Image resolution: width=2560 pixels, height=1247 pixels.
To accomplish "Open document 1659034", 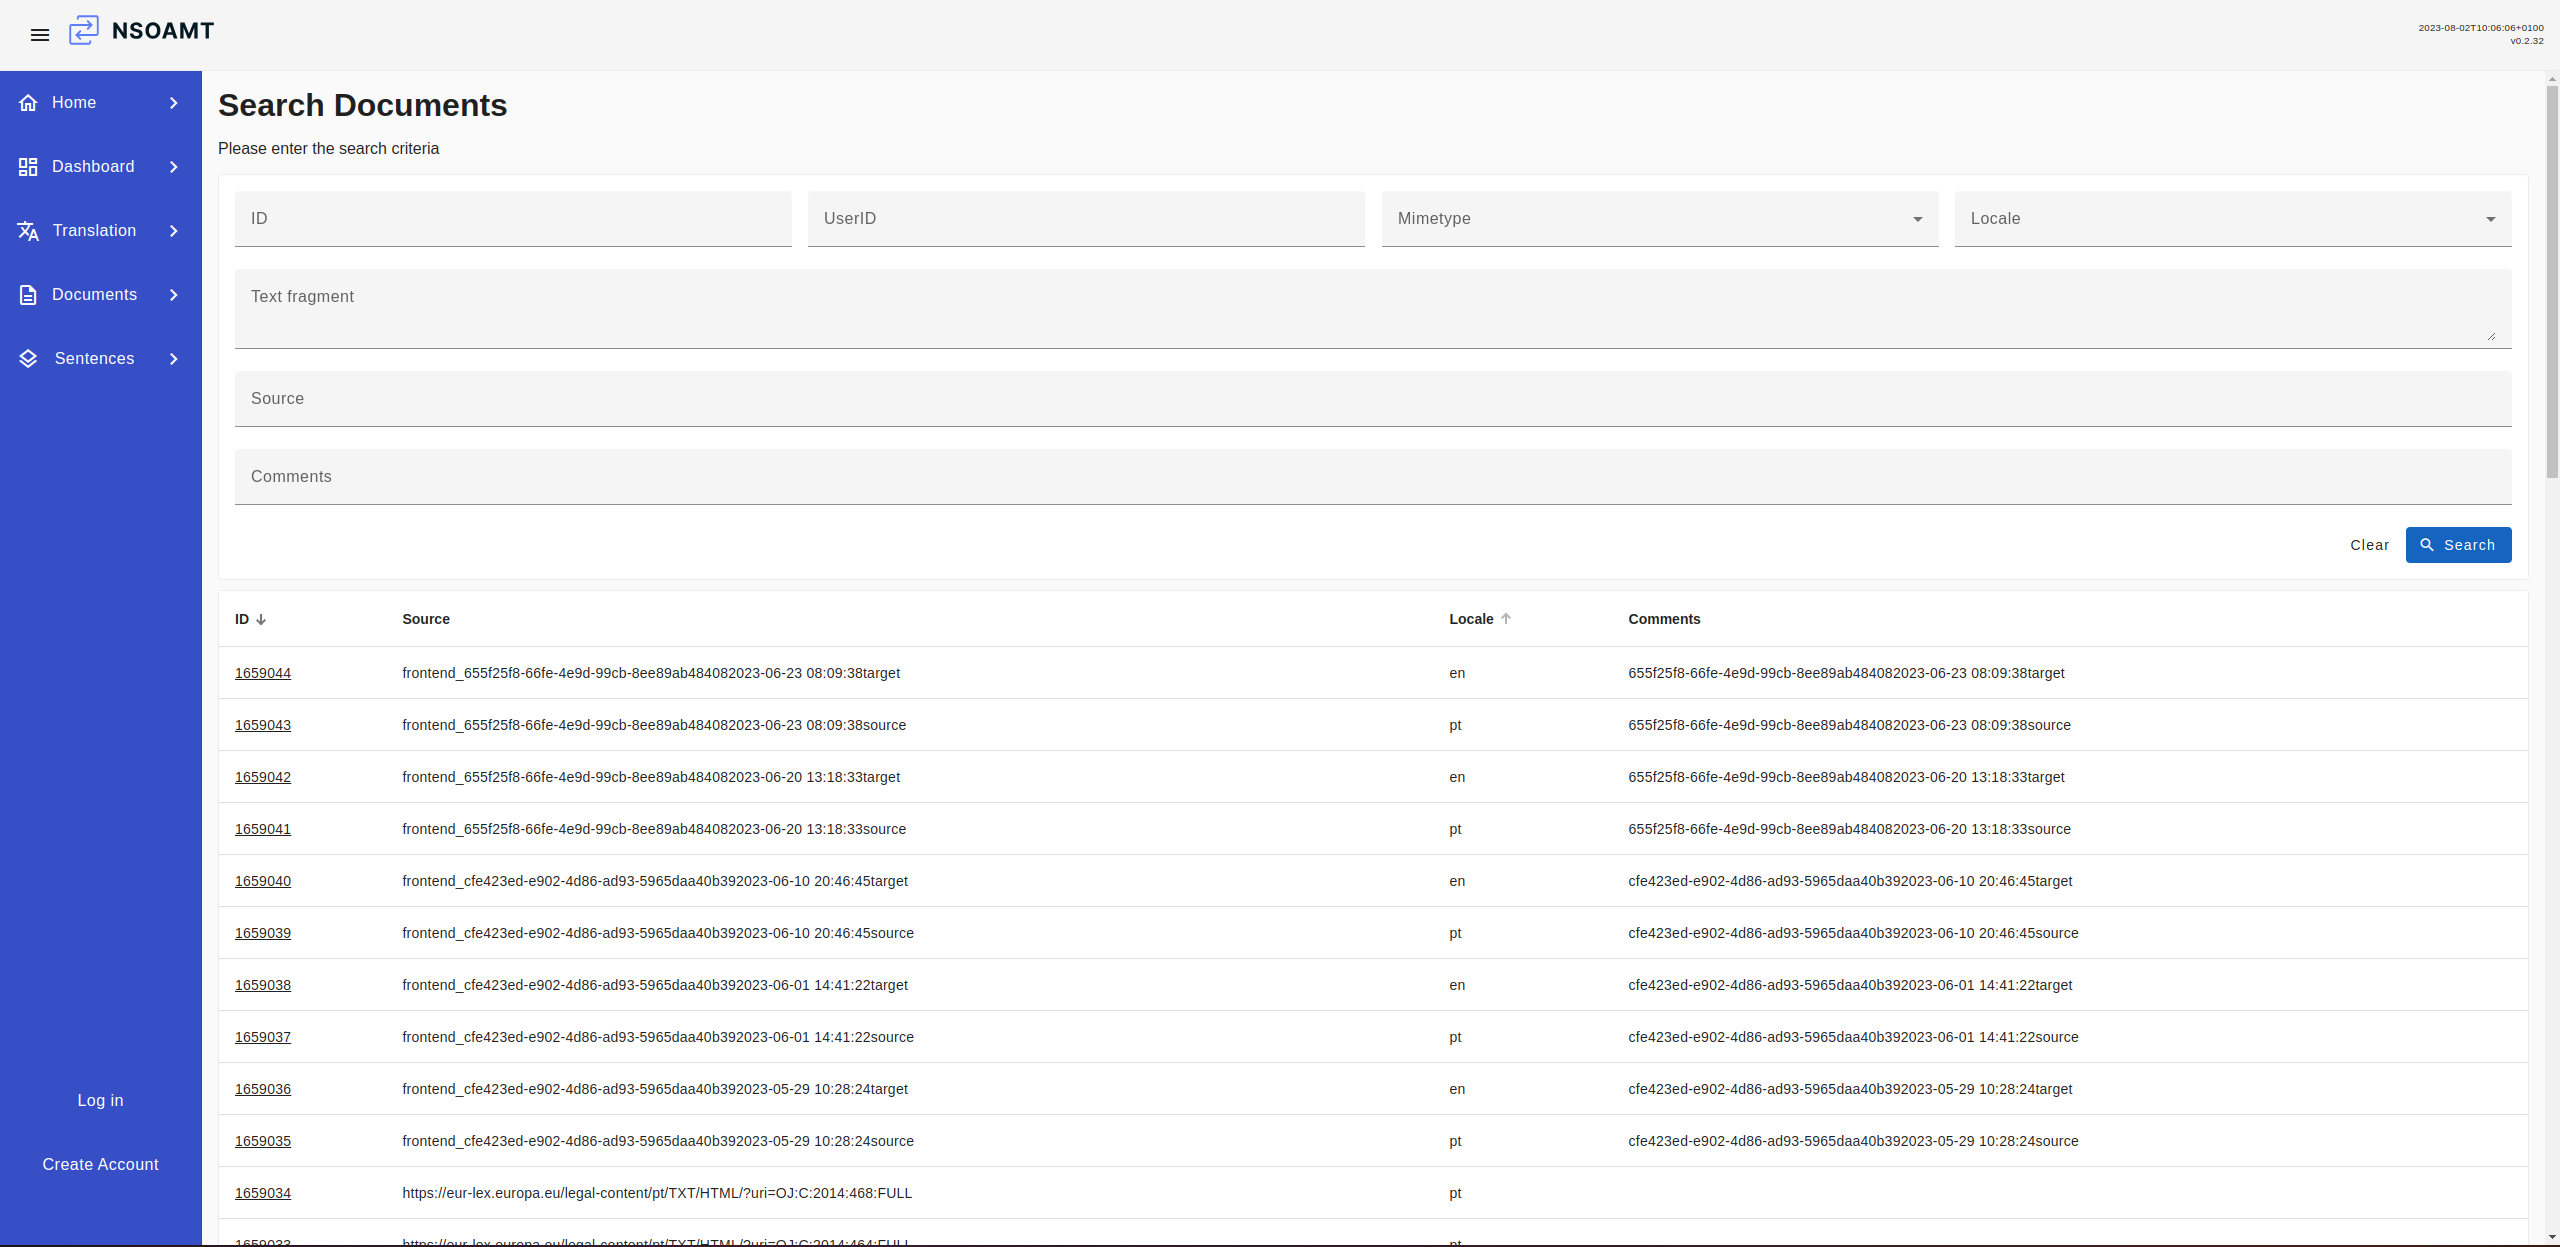I will coord(263,1193).
